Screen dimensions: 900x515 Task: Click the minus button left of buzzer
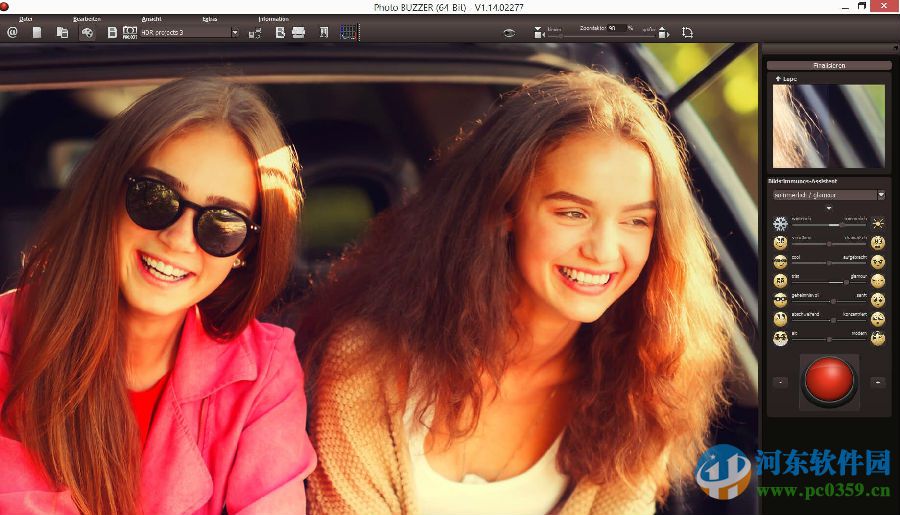[x=780, y=381]
